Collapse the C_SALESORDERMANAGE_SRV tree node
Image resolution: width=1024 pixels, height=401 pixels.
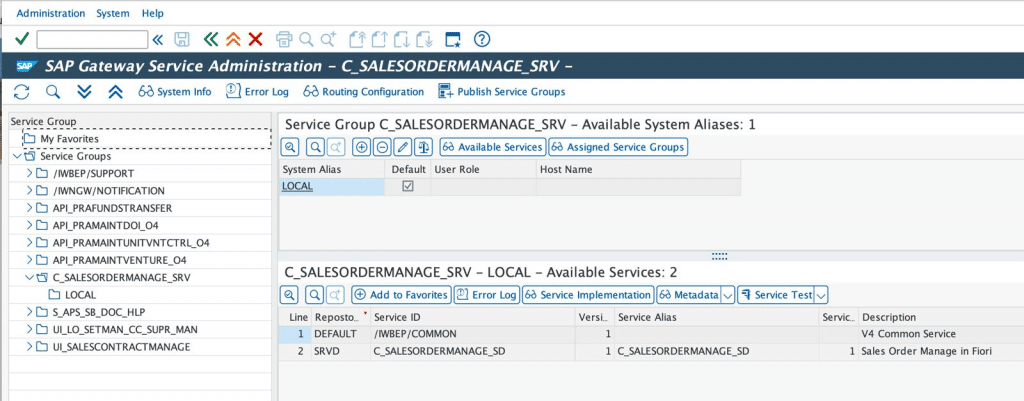pyautogui.click(x=29, y=277)
